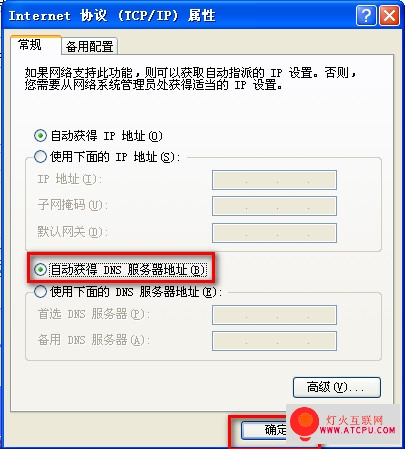Close the TCP/IP properties dialog
Image resolution: width=405 pixels, height=449 pixels.
389,15
